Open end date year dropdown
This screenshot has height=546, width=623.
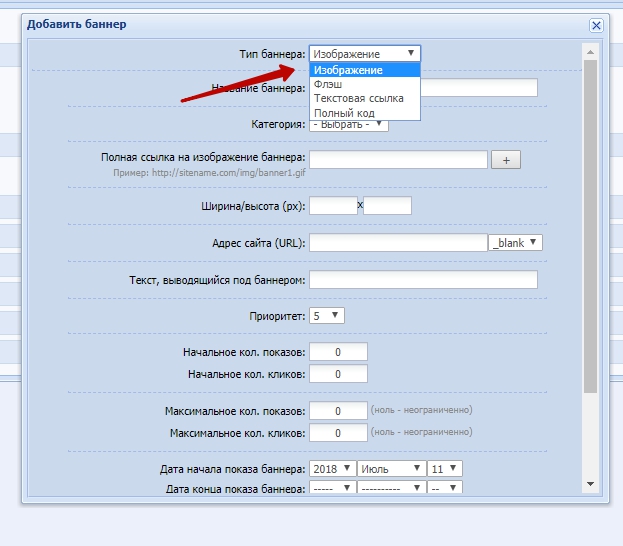[x=333, y=488]
